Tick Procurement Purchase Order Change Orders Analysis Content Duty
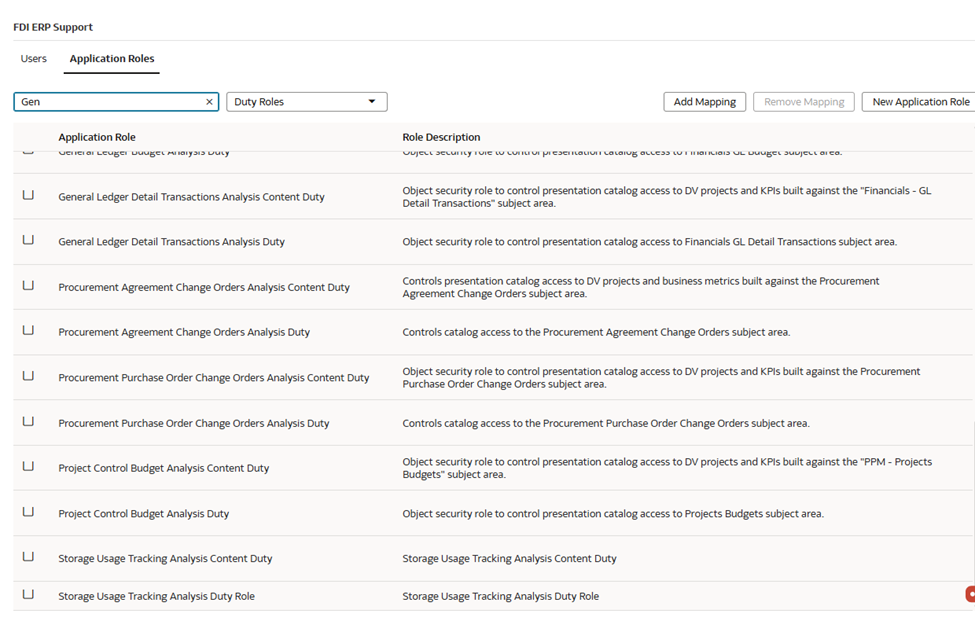The width and height of the screenshot is (975, 621). tap(28, 377)
